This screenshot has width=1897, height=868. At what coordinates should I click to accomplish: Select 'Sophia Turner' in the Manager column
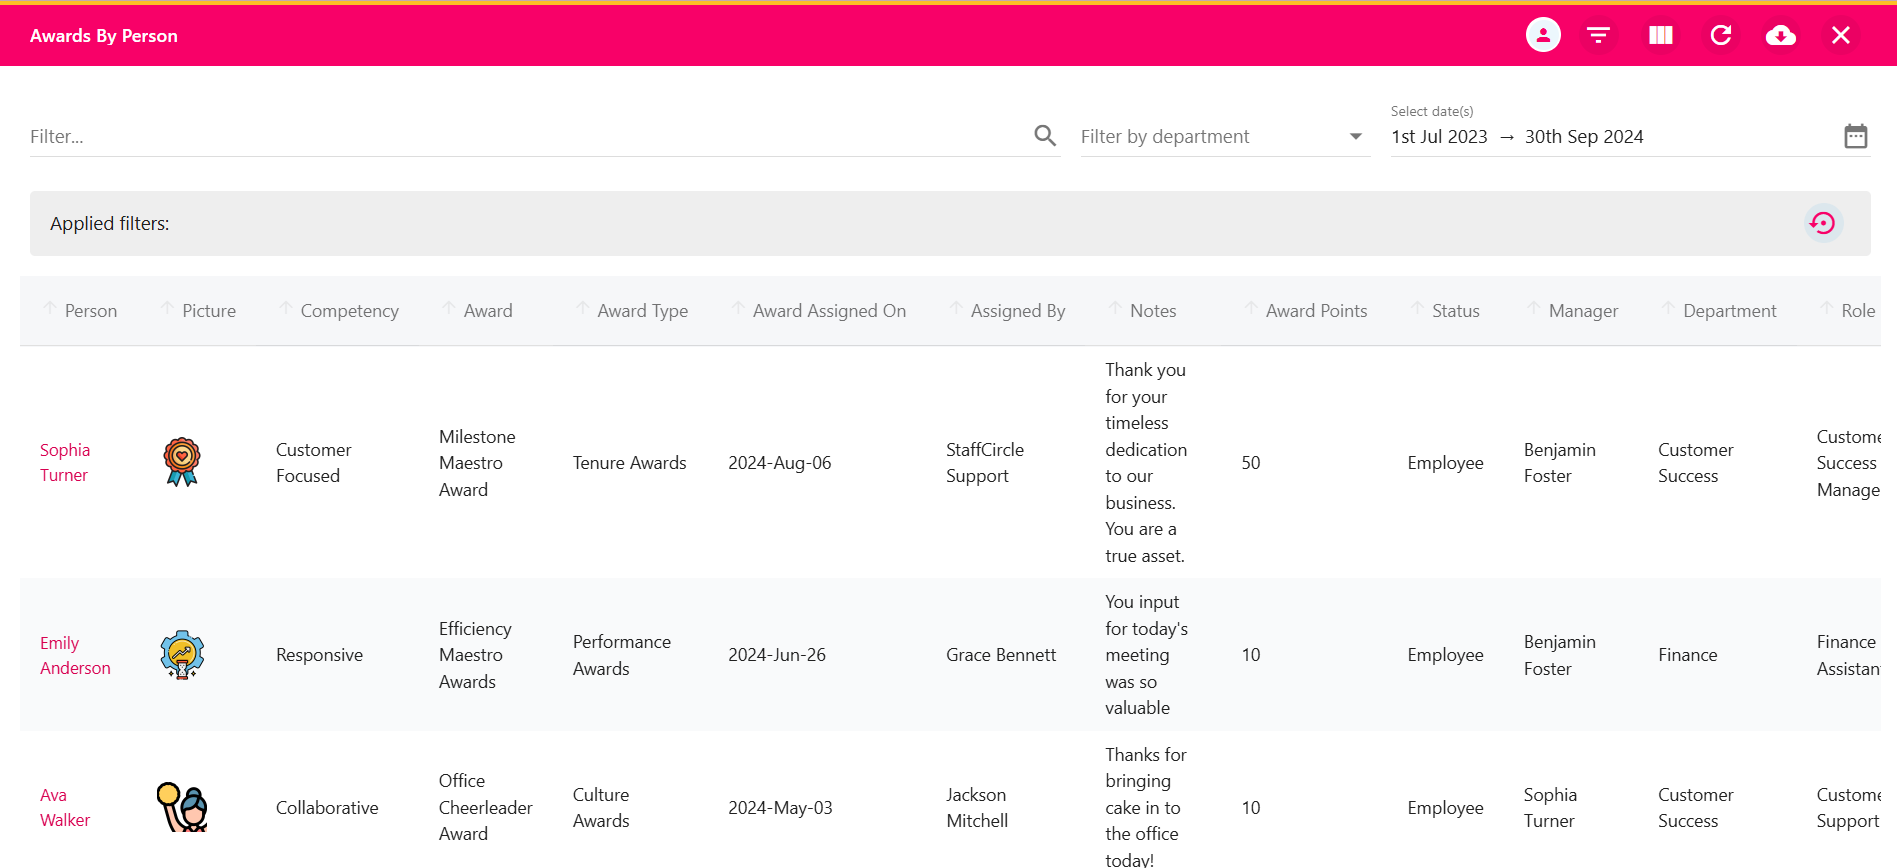point(1550,808)
